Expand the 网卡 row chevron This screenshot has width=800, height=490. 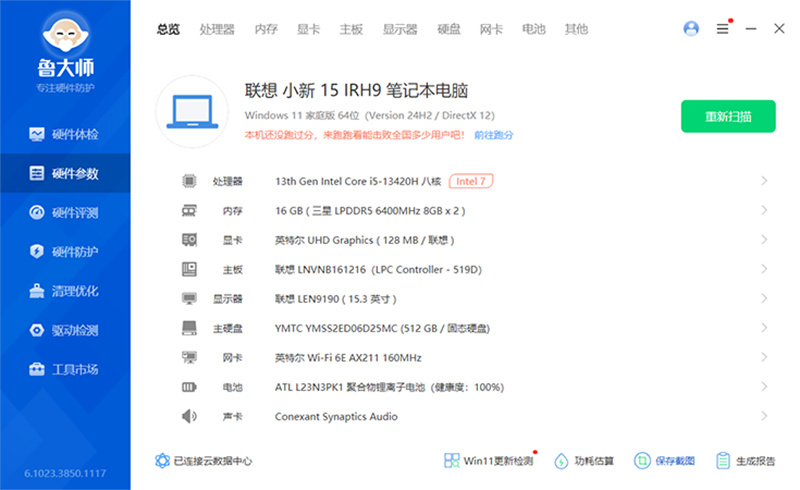point(764,357)
